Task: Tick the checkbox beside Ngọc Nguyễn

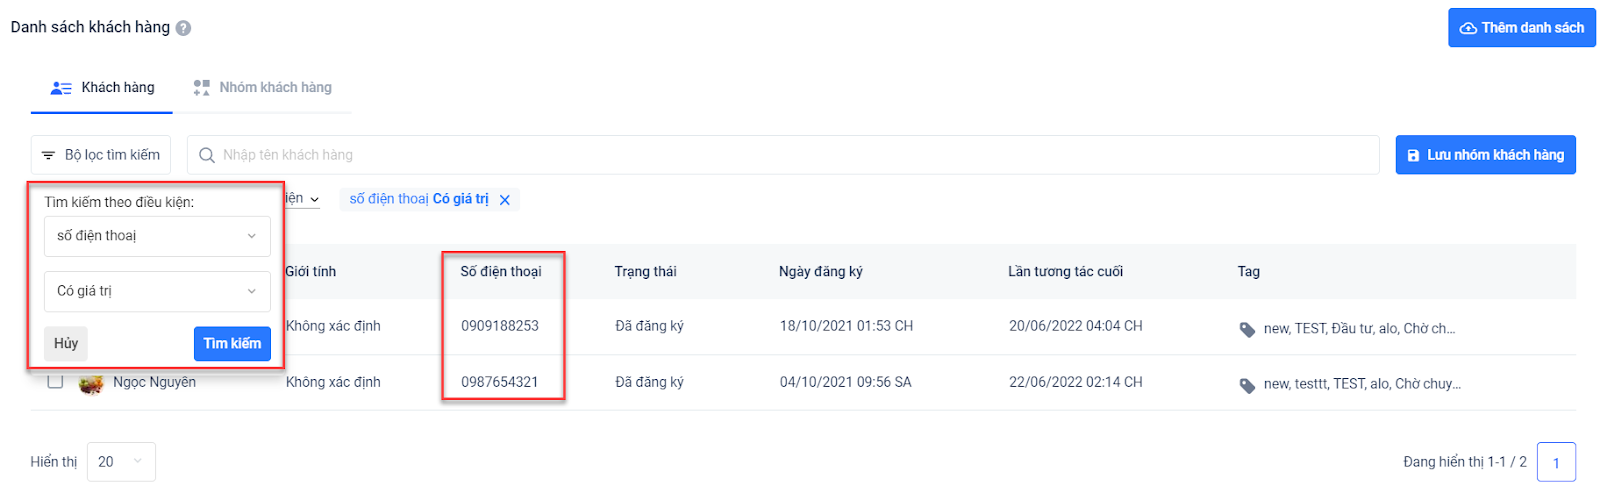Action: pyautogui.click(x=55, y=381)
